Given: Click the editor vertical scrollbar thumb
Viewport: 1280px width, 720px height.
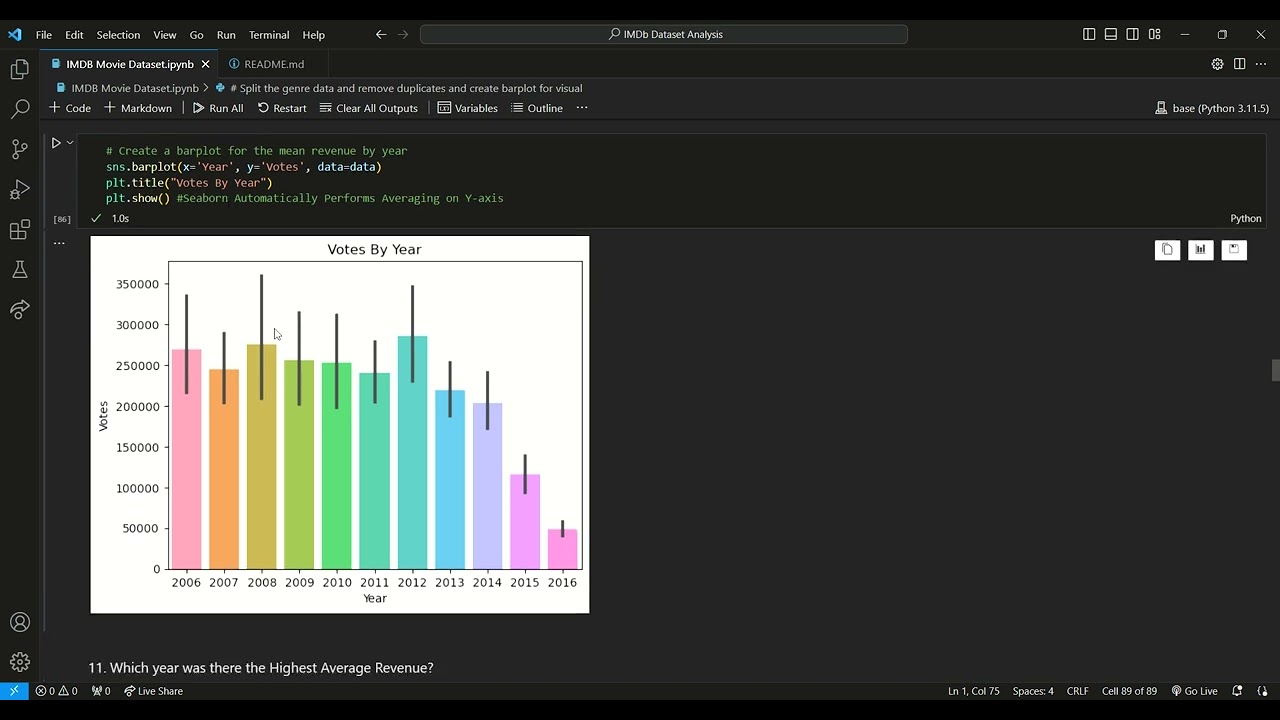Looking at the screenshot, I should (1275, 370).
